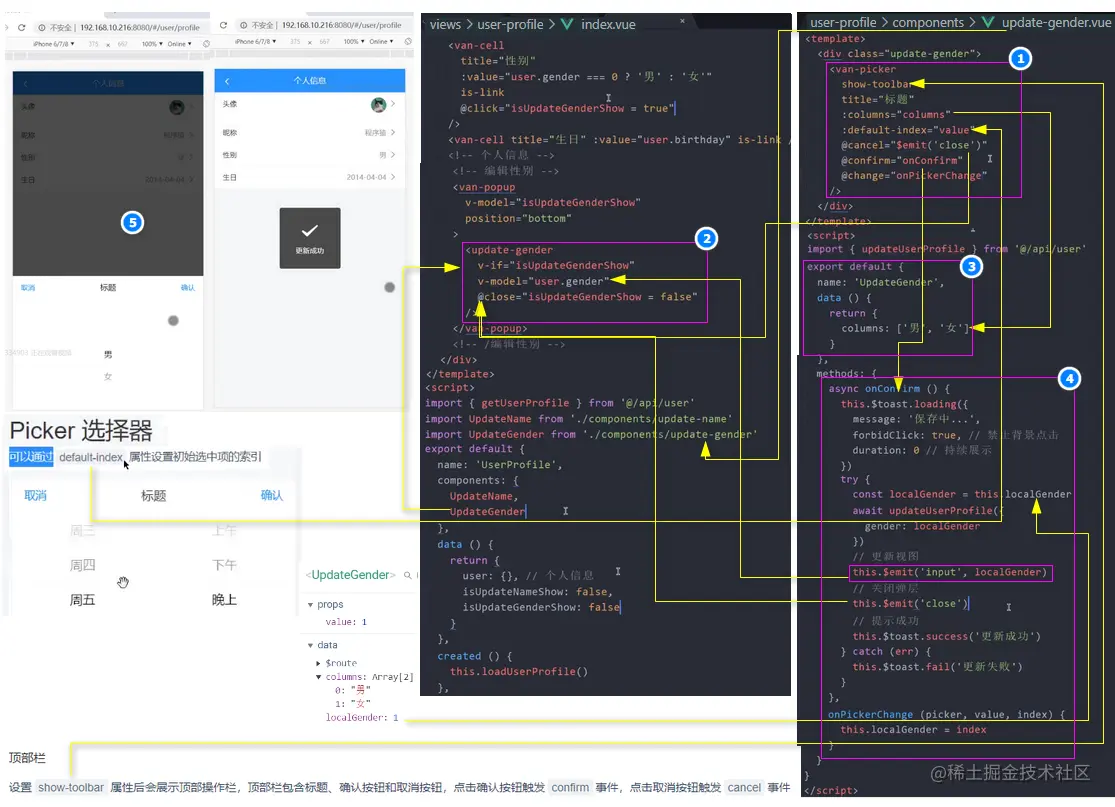Click 'value: 1' prop in devtools
The image size is (1115, 807).
click(x=346, y=621)
